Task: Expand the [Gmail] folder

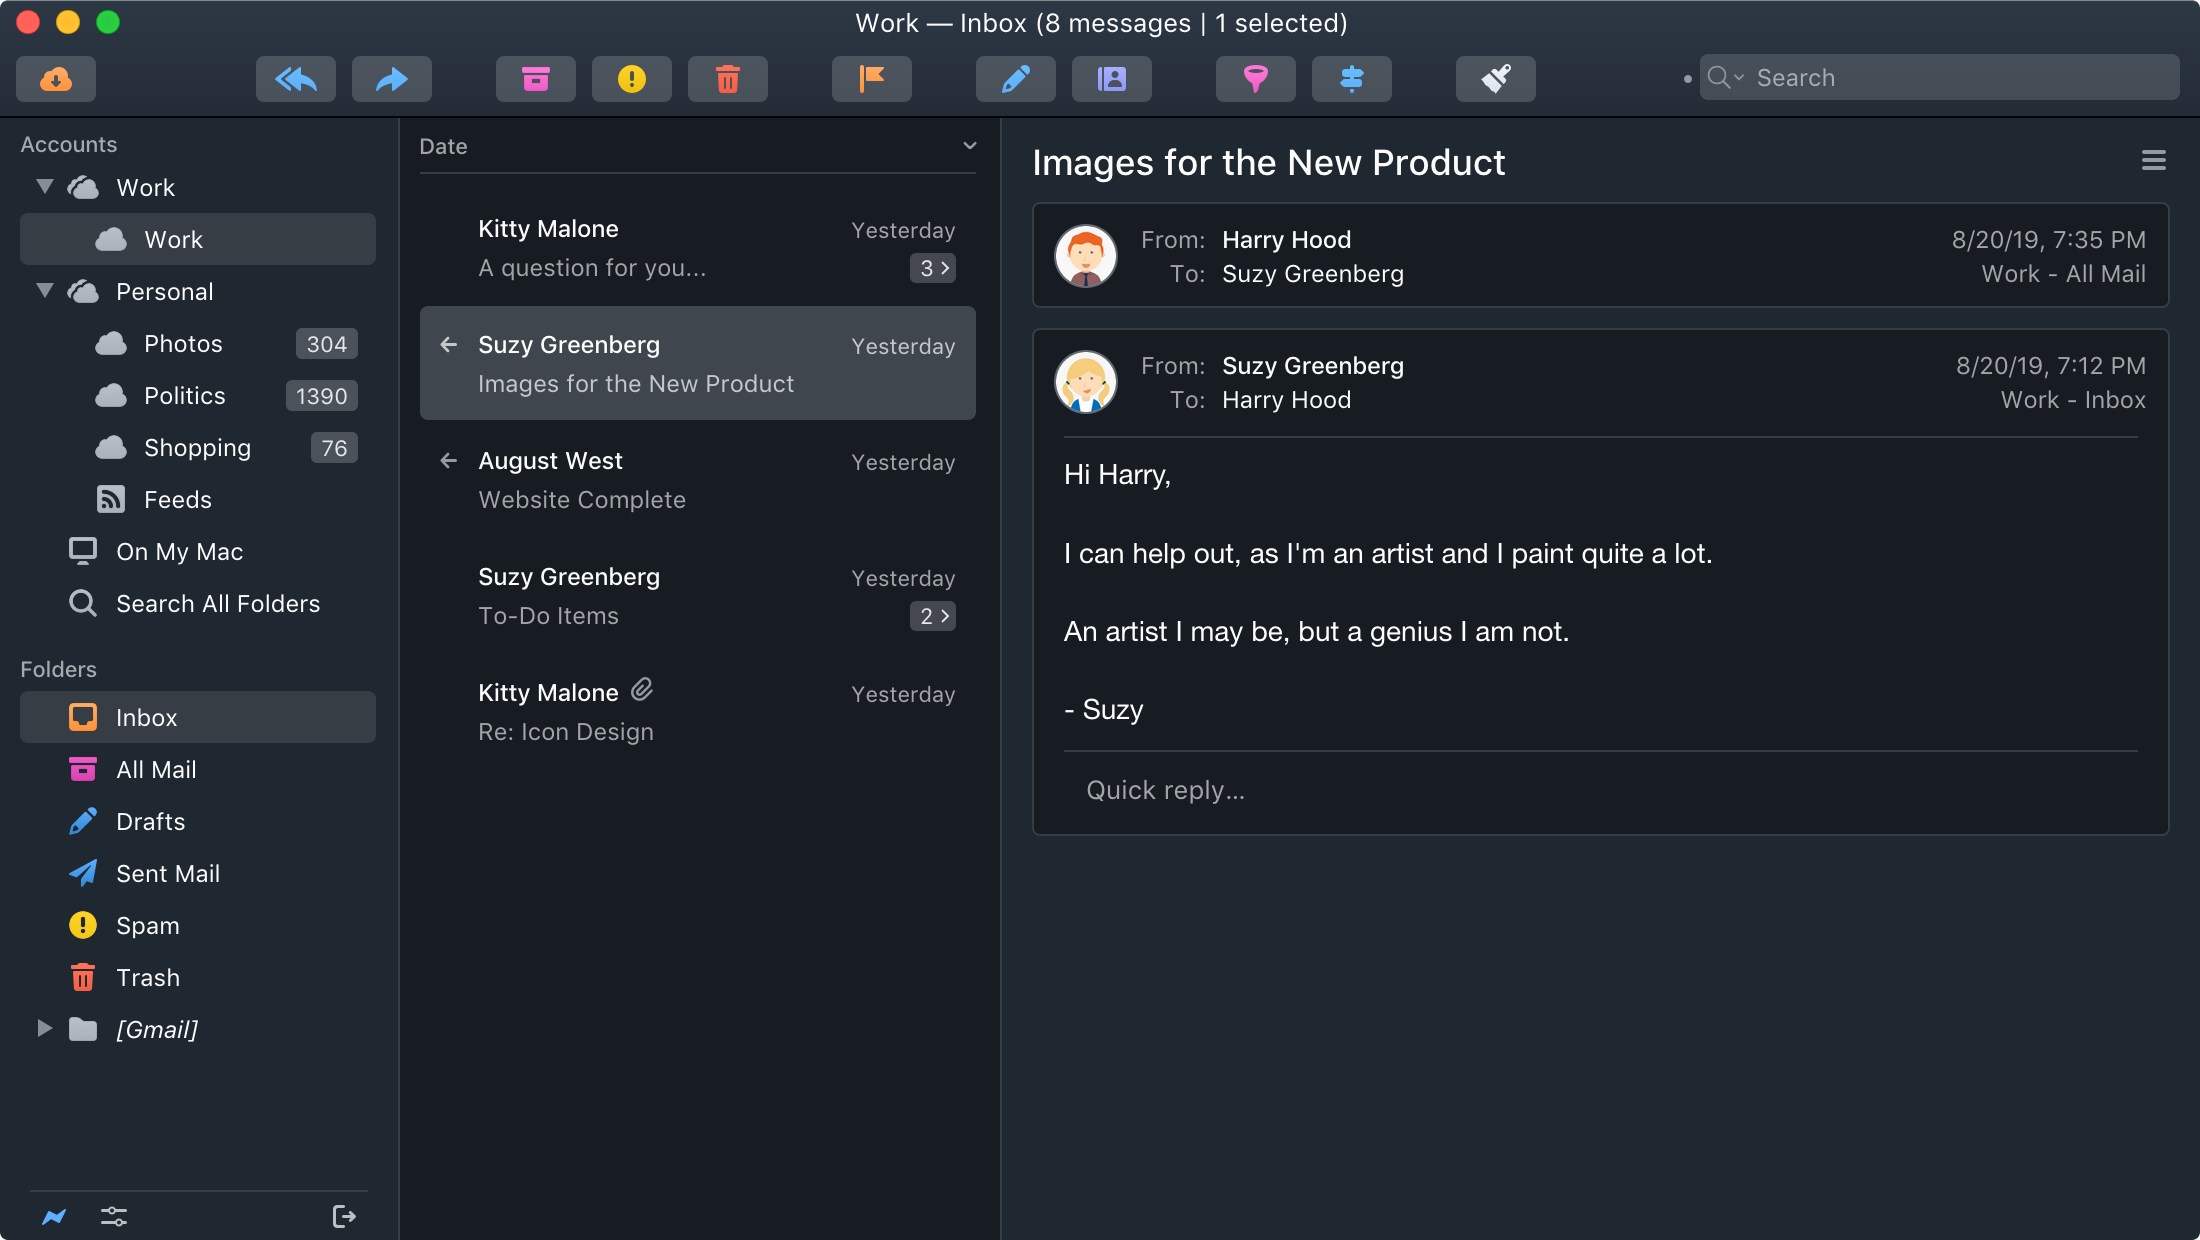Action: click(44, 1029)
